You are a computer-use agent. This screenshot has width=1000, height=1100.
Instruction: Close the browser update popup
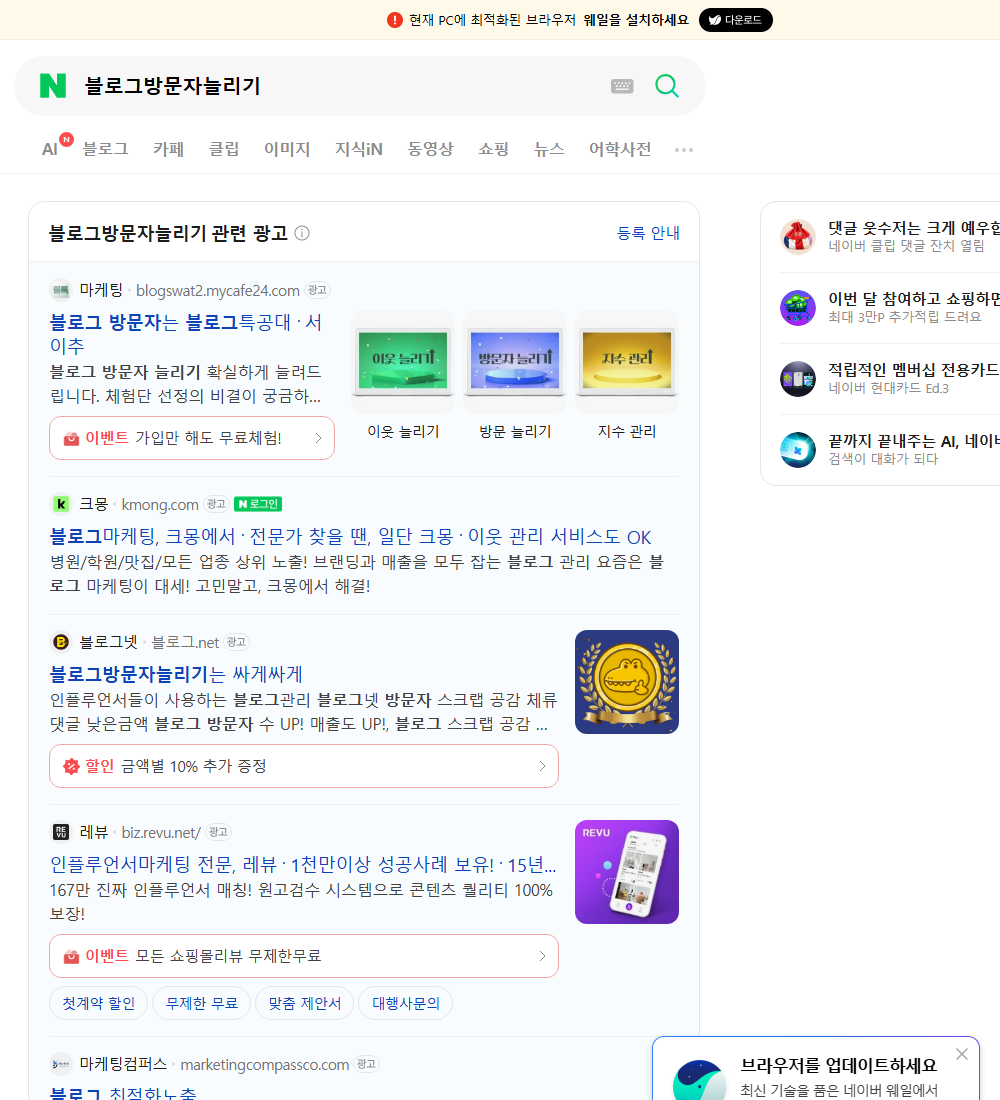961,1054
